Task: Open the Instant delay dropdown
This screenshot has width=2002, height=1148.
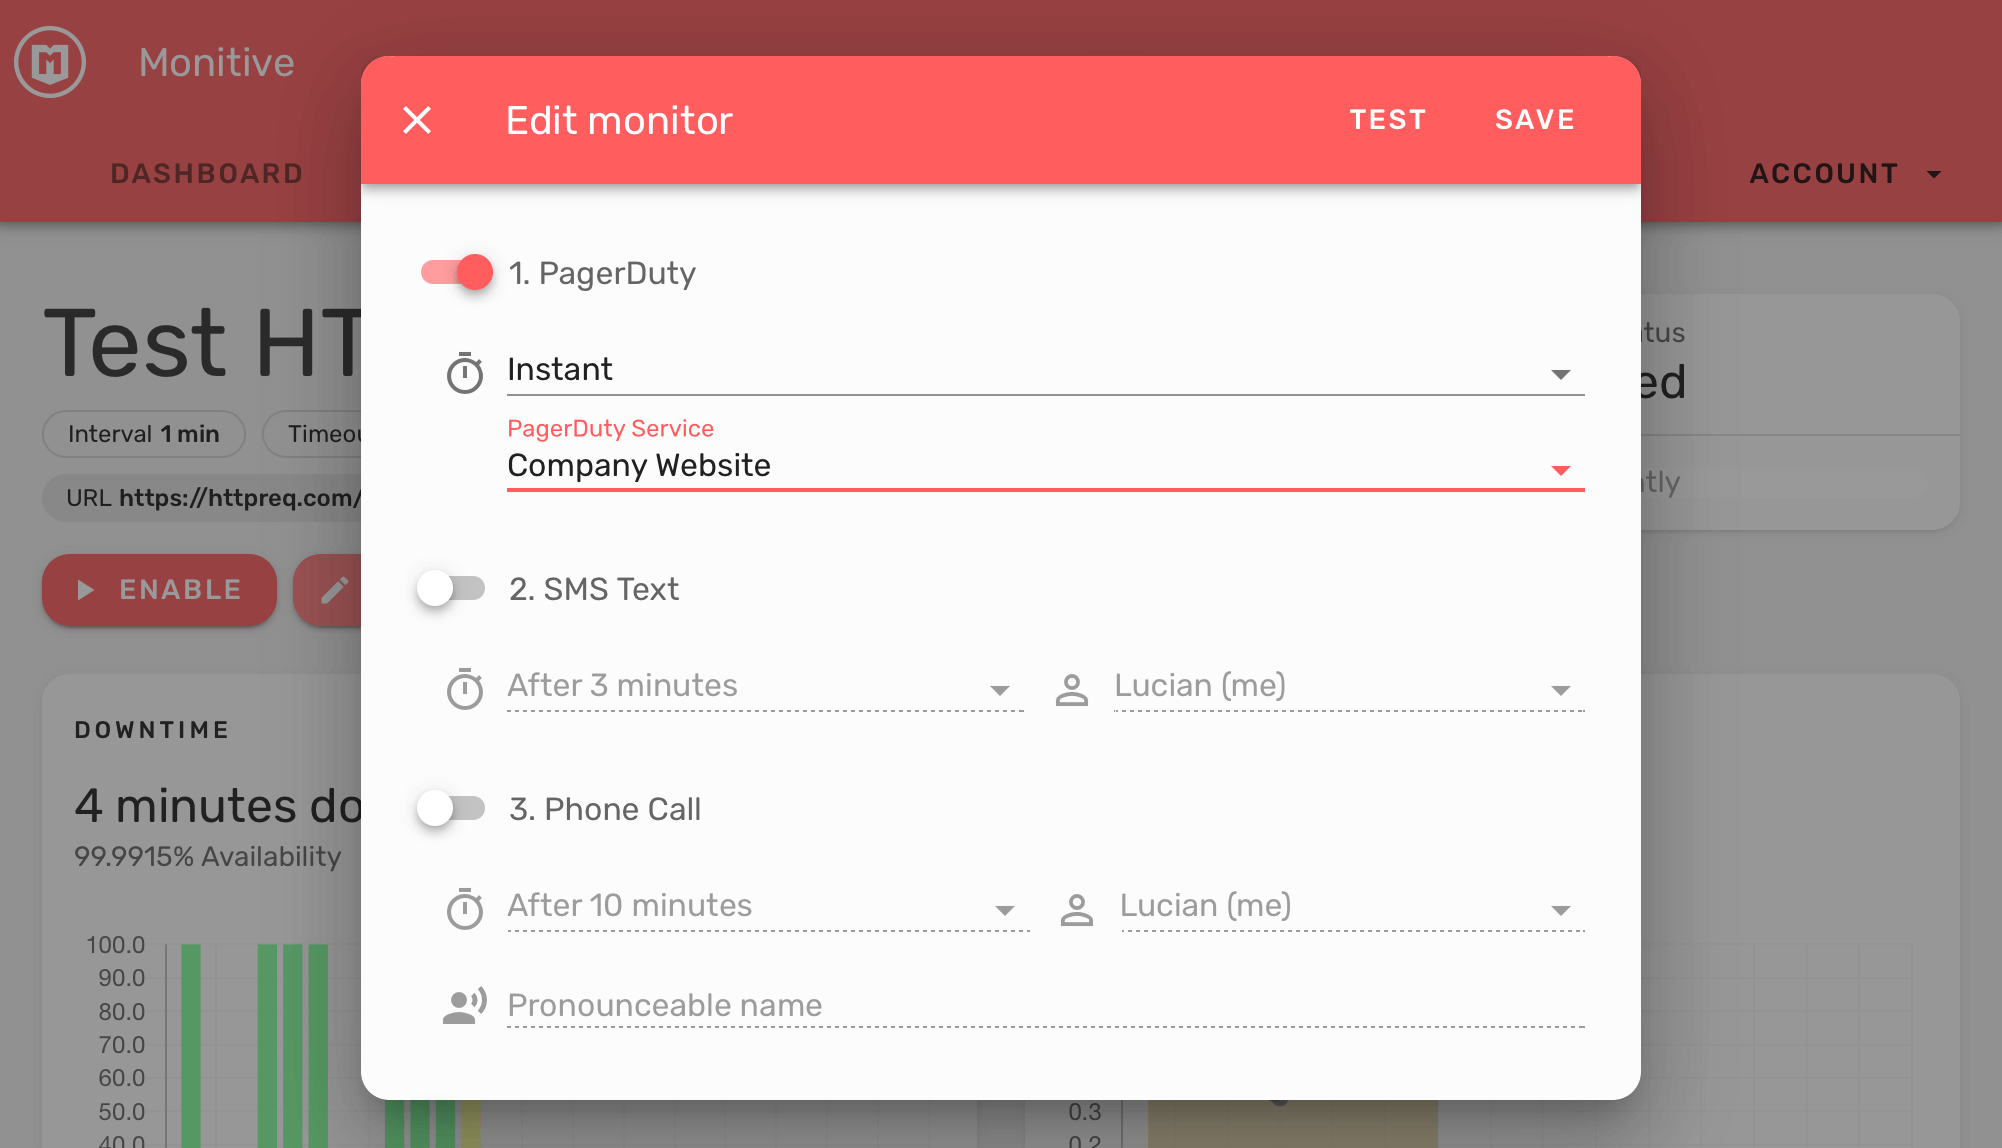Action: point(1044,370)
